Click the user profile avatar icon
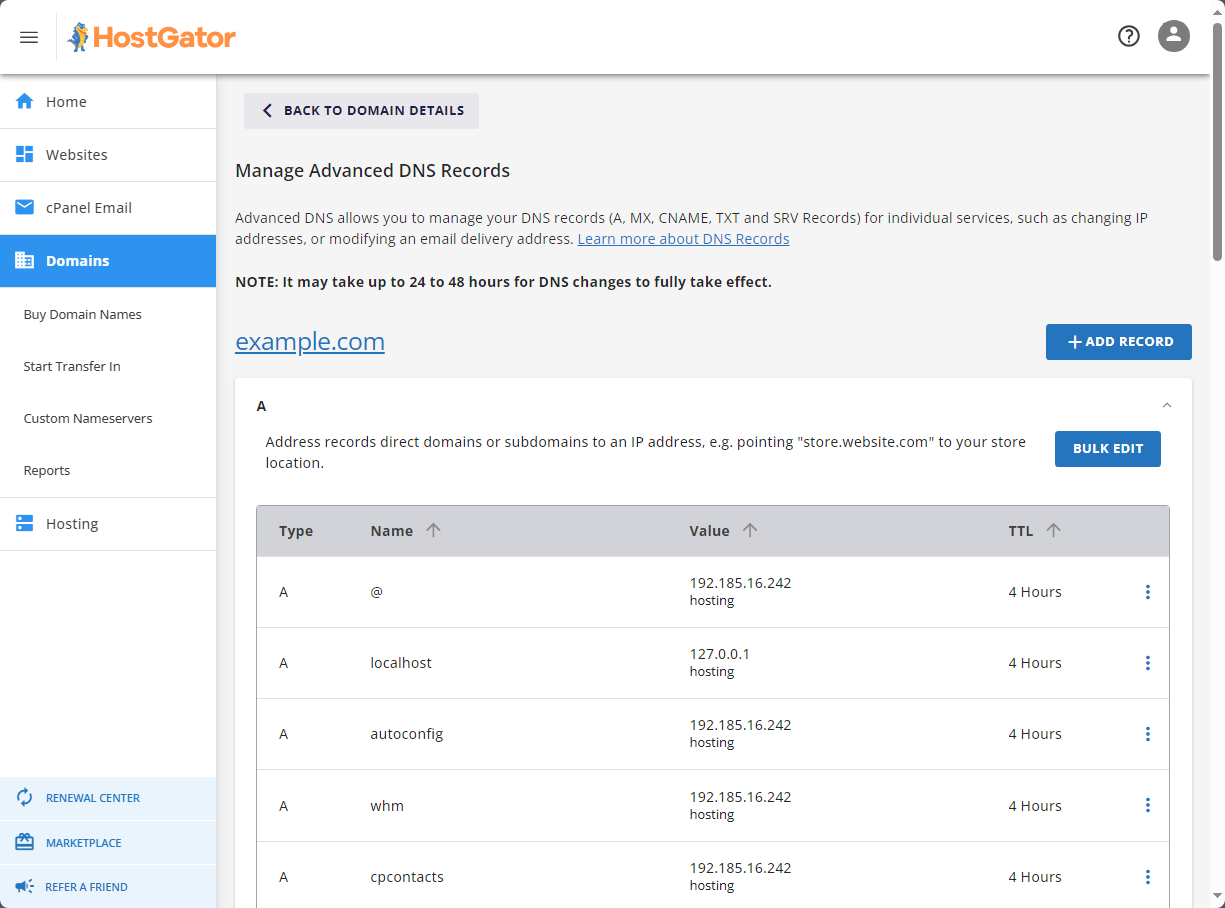1225x908 pixels. [x=1173, y=36]
